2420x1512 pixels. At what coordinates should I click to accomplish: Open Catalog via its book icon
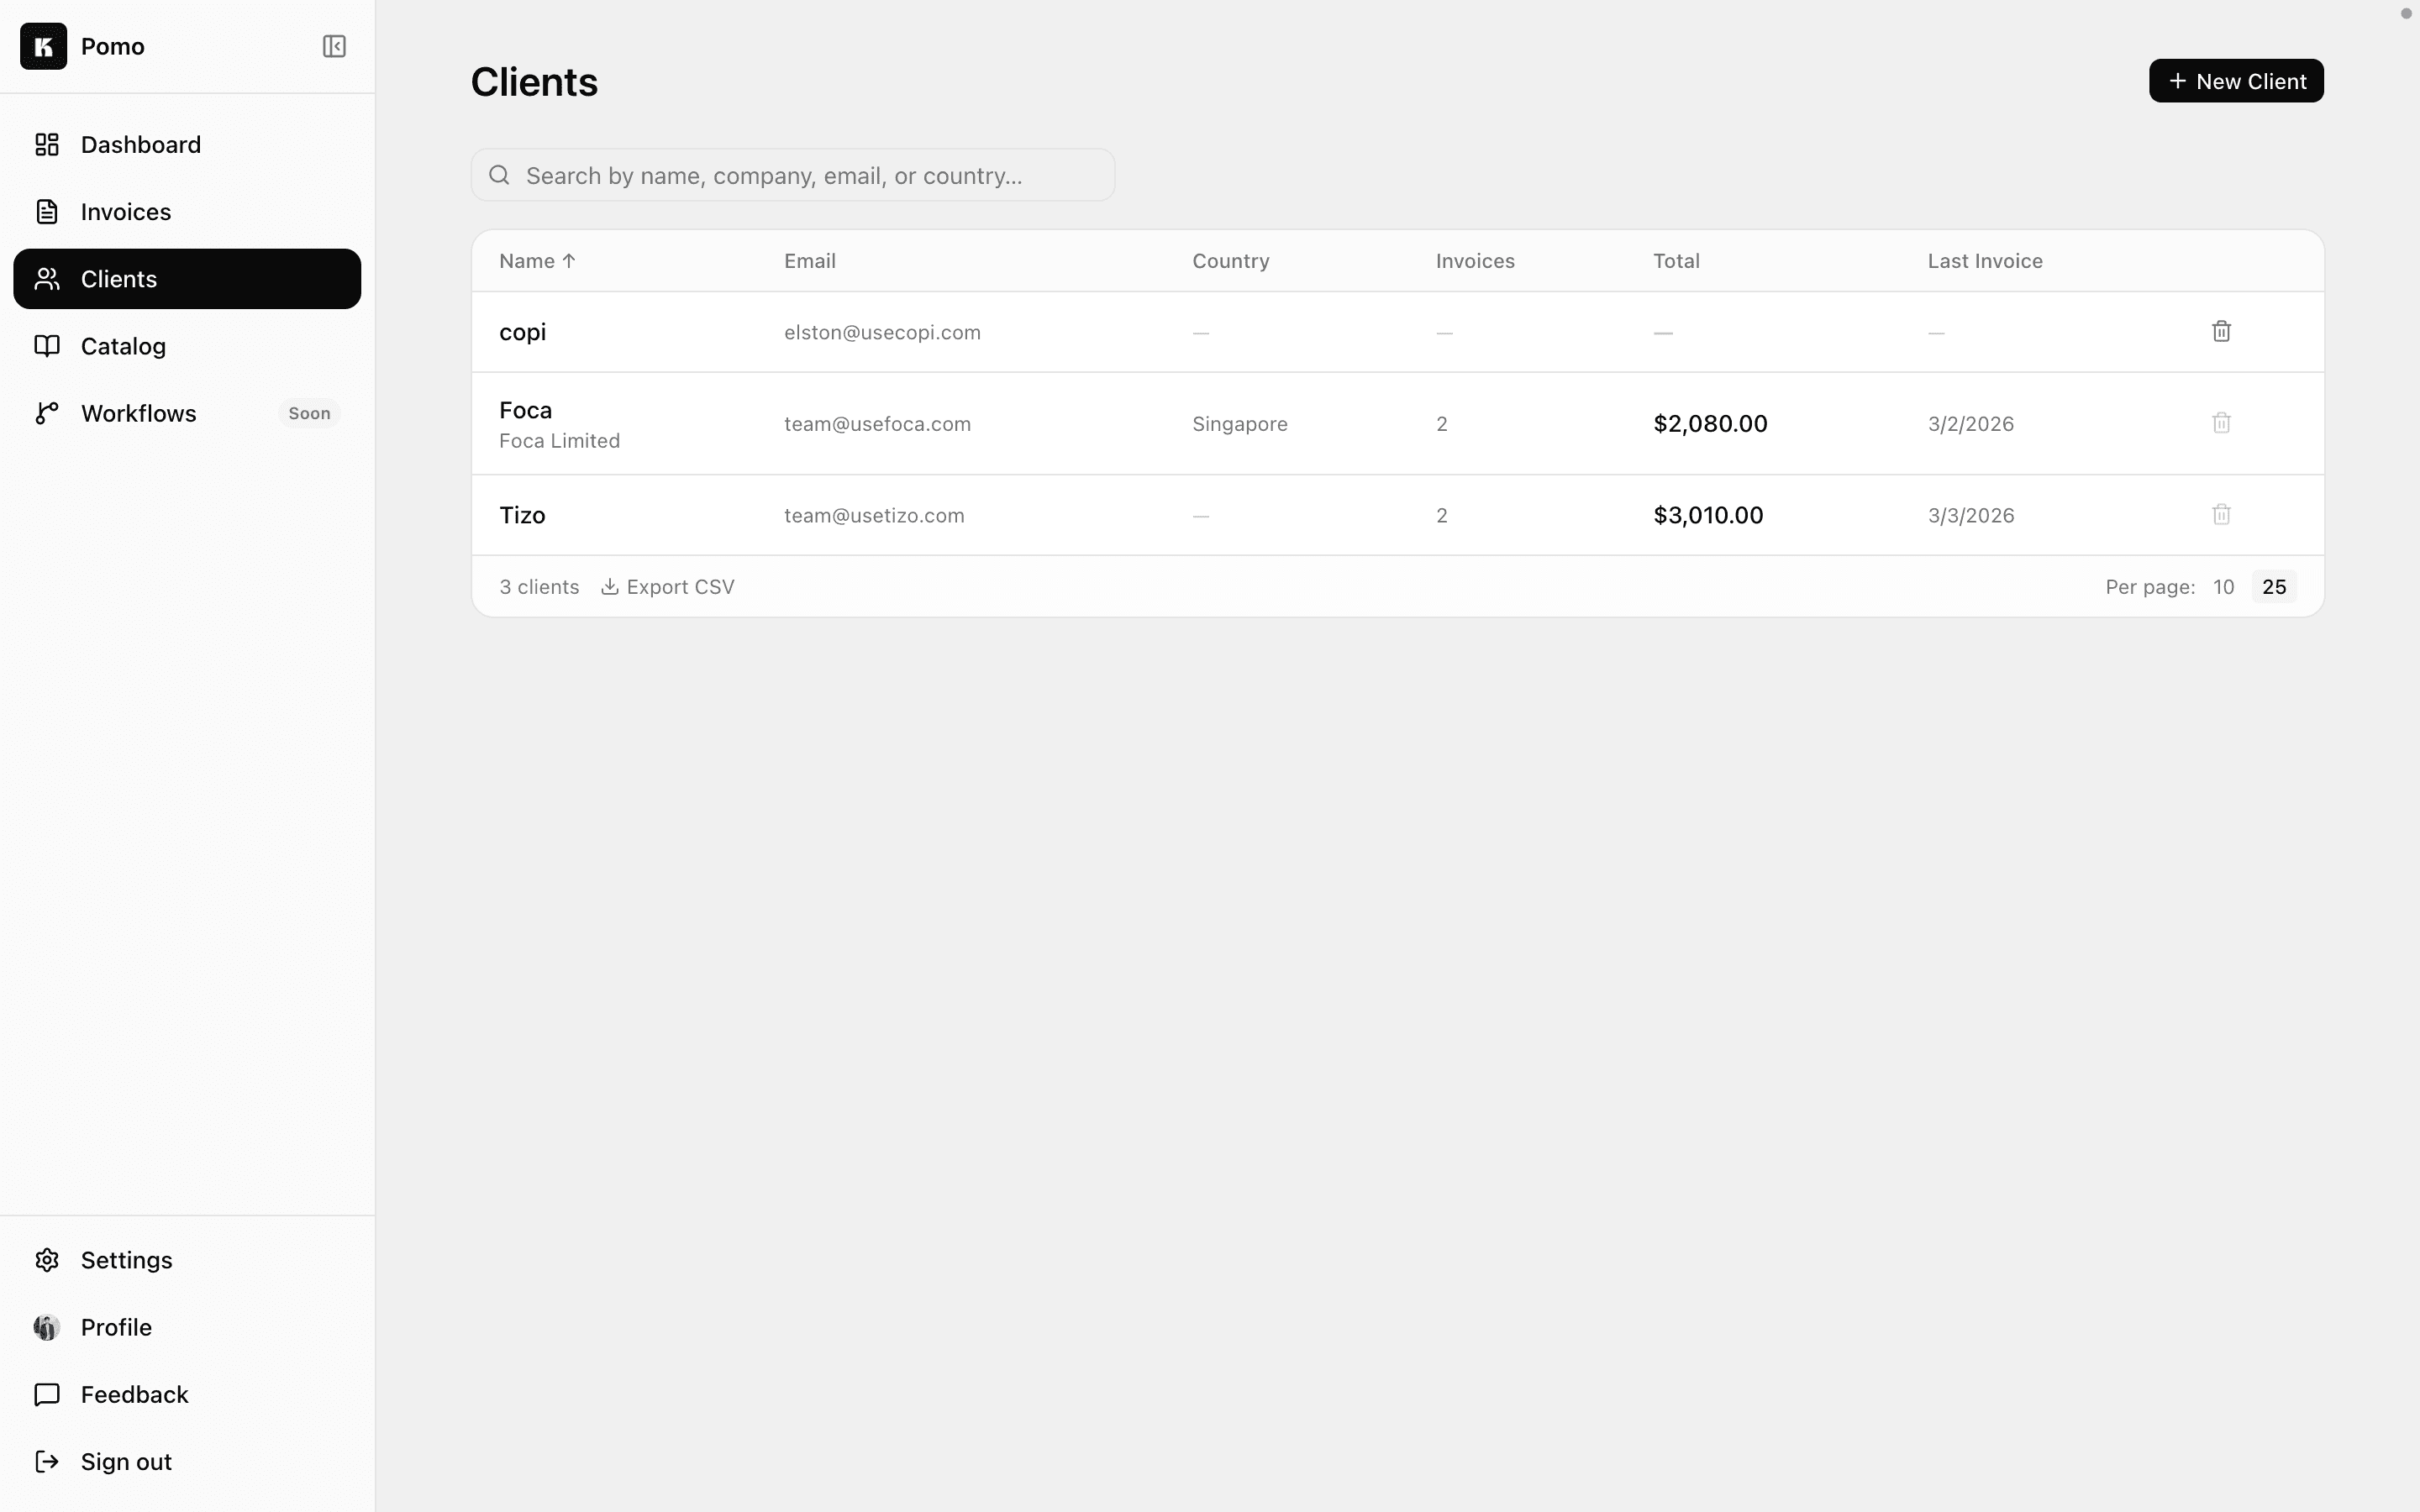pyautogui.click(x=47, y=346)
